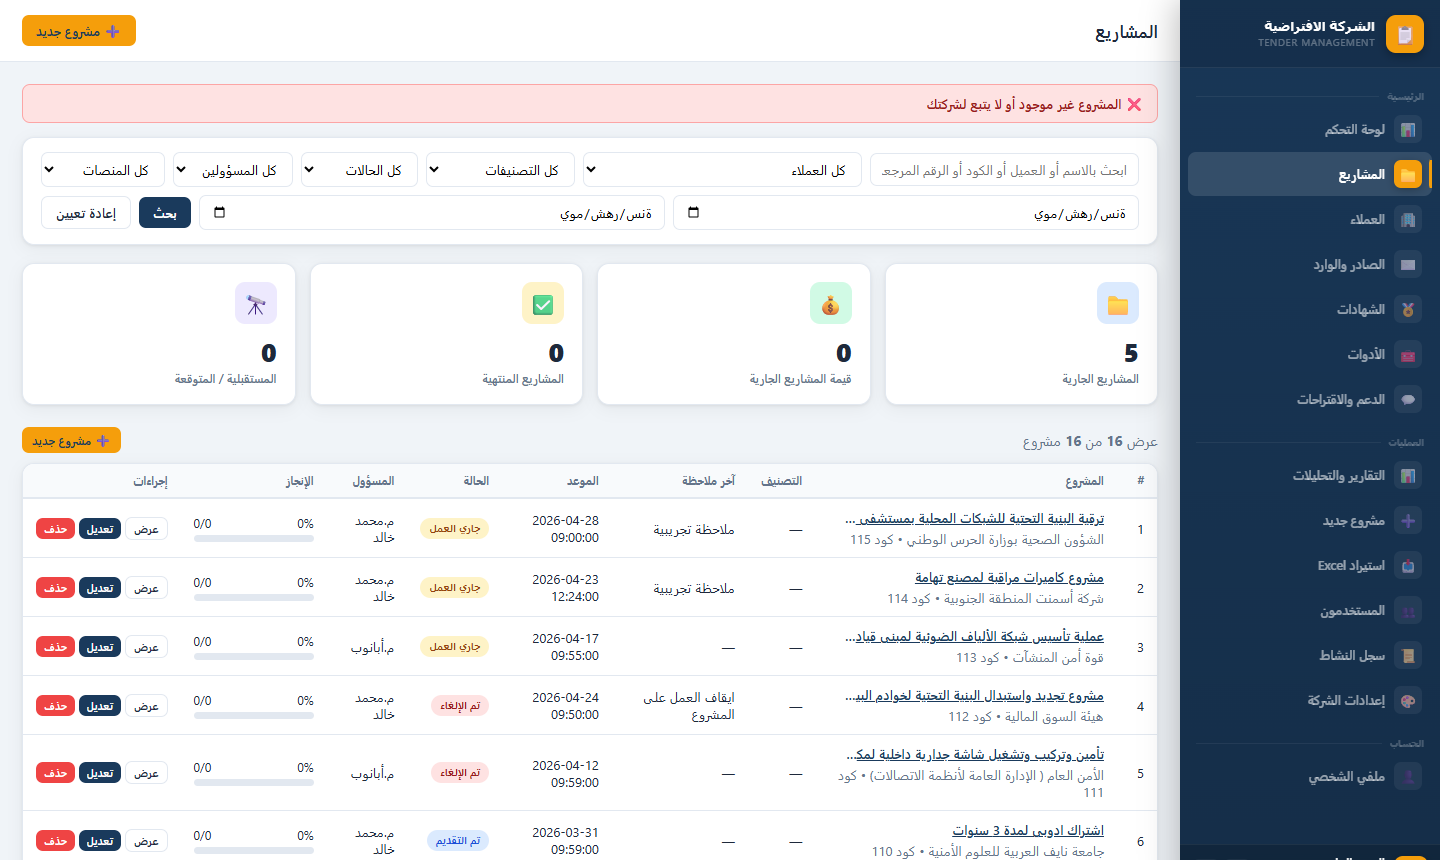Click مشروع جديد button above the table
The height and width of the screenshot is (860, 1440).
click(x=71, y=440)
